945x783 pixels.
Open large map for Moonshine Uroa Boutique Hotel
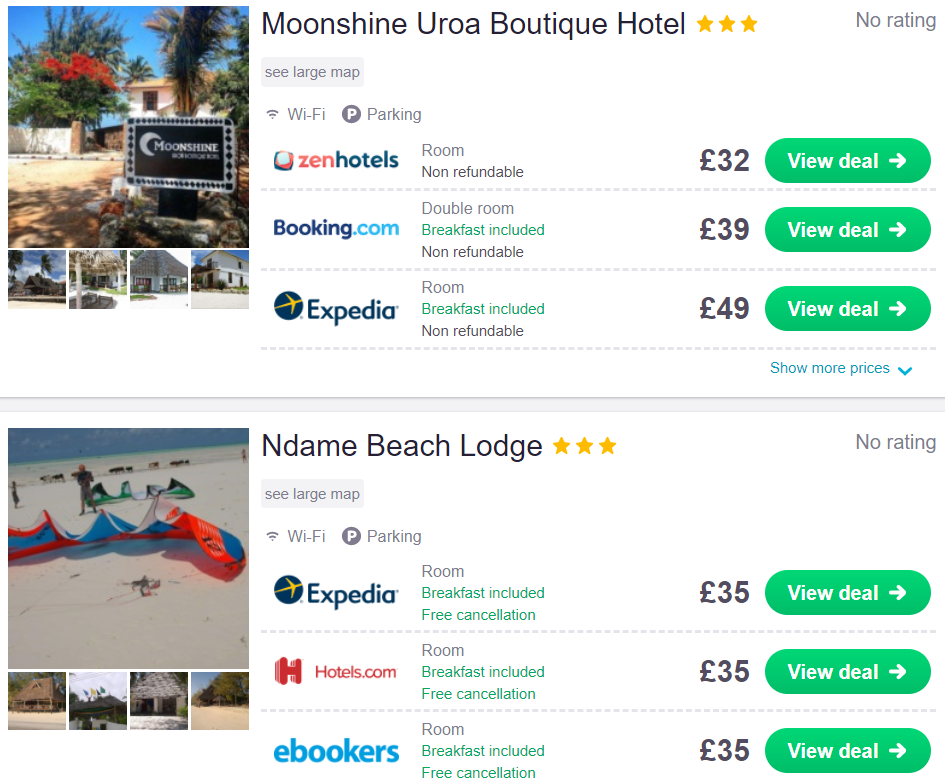pos(312,72)
